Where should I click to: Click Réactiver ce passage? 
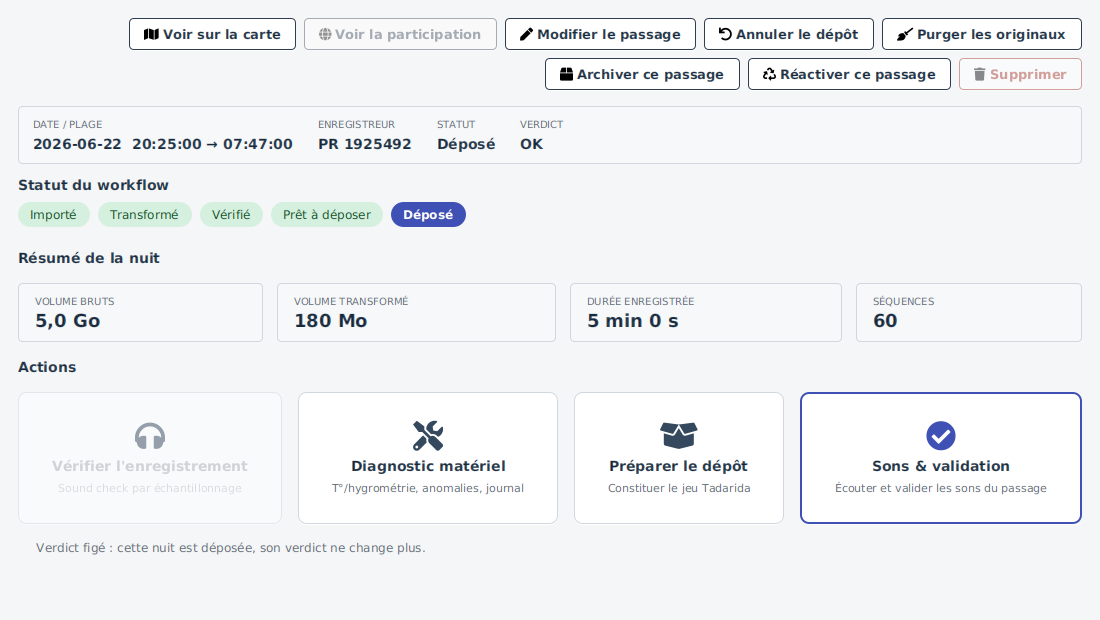coord(849,74)
